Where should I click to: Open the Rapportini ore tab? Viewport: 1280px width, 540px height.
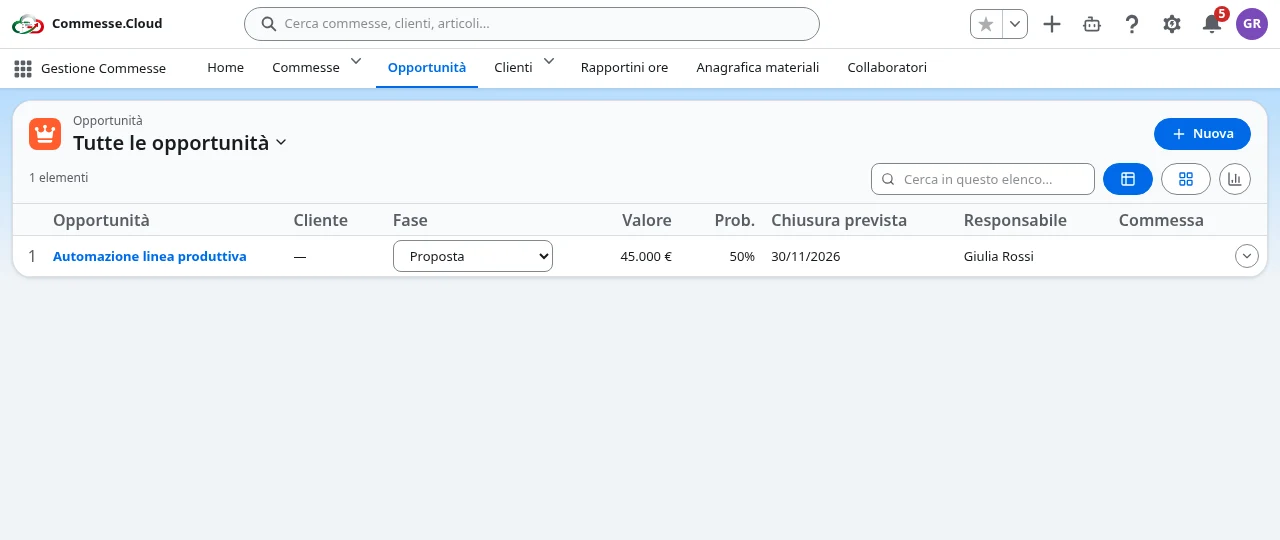(x=625, y=68)
